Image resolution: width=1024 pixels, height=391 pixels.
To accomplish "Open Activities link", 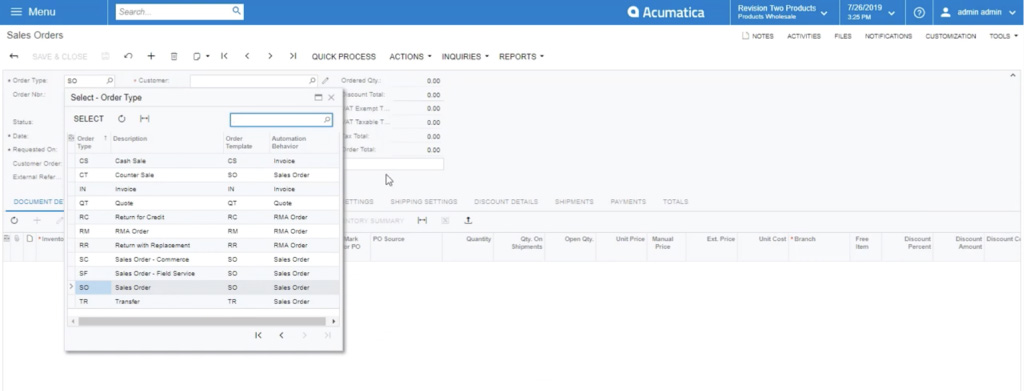I will pos(804,37).
